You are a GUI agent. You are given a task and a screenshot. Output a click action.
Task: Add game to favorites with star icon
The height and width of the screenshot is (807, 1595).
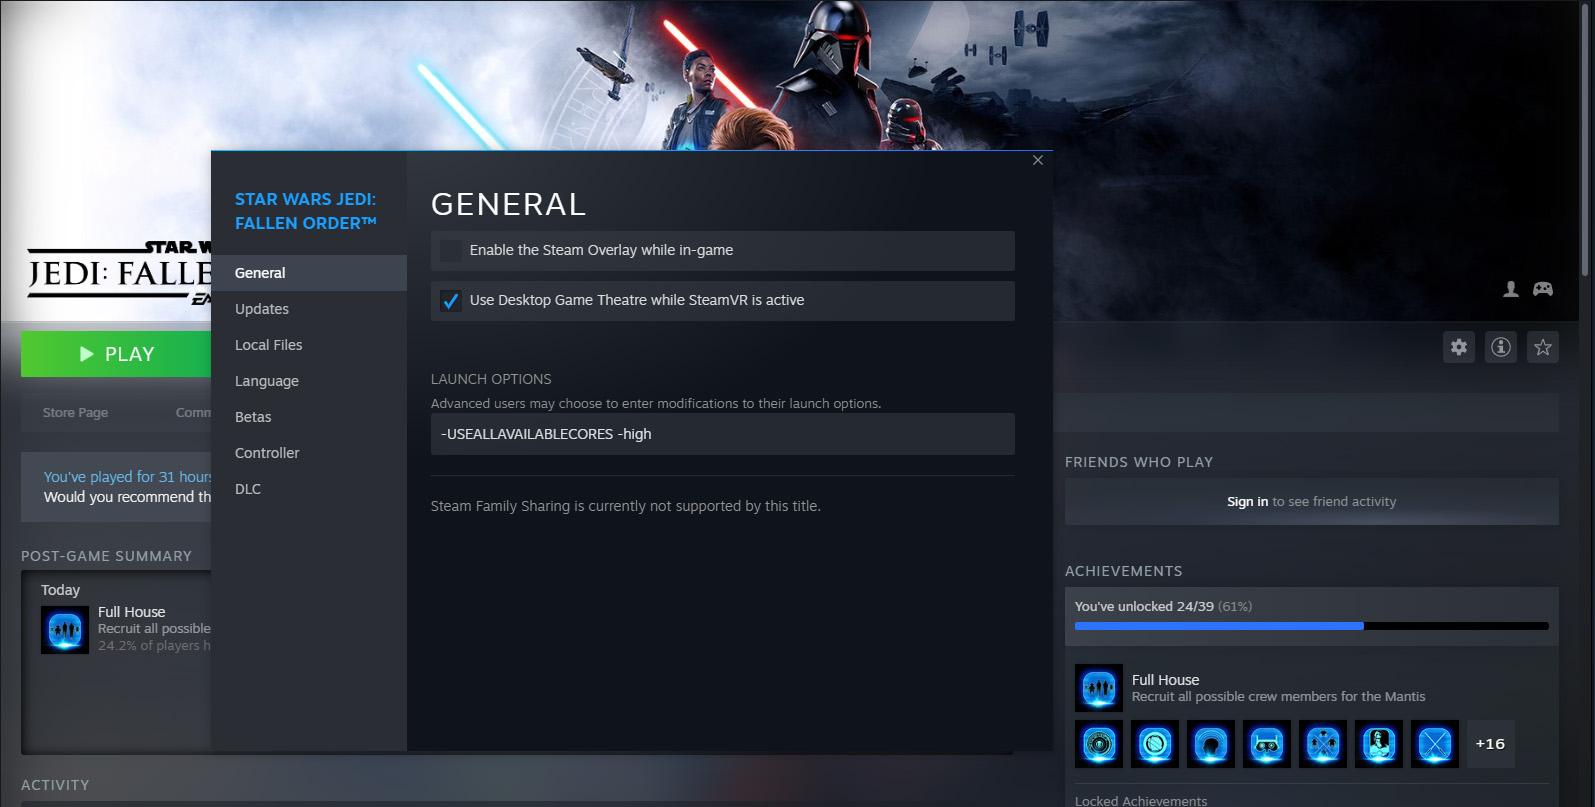[x=1543, y=347]
